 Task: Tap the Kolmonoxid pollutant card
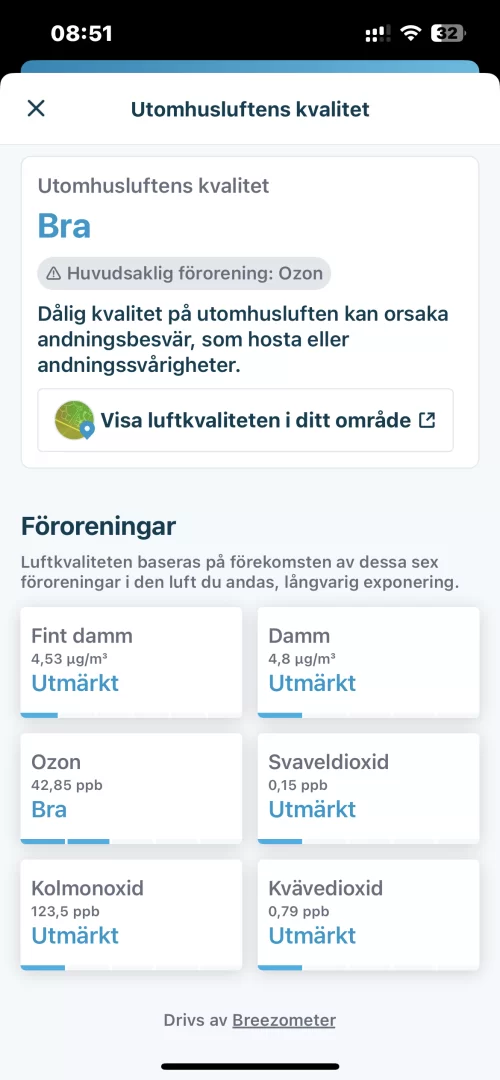pyautogui.click(x=132, y=915)
